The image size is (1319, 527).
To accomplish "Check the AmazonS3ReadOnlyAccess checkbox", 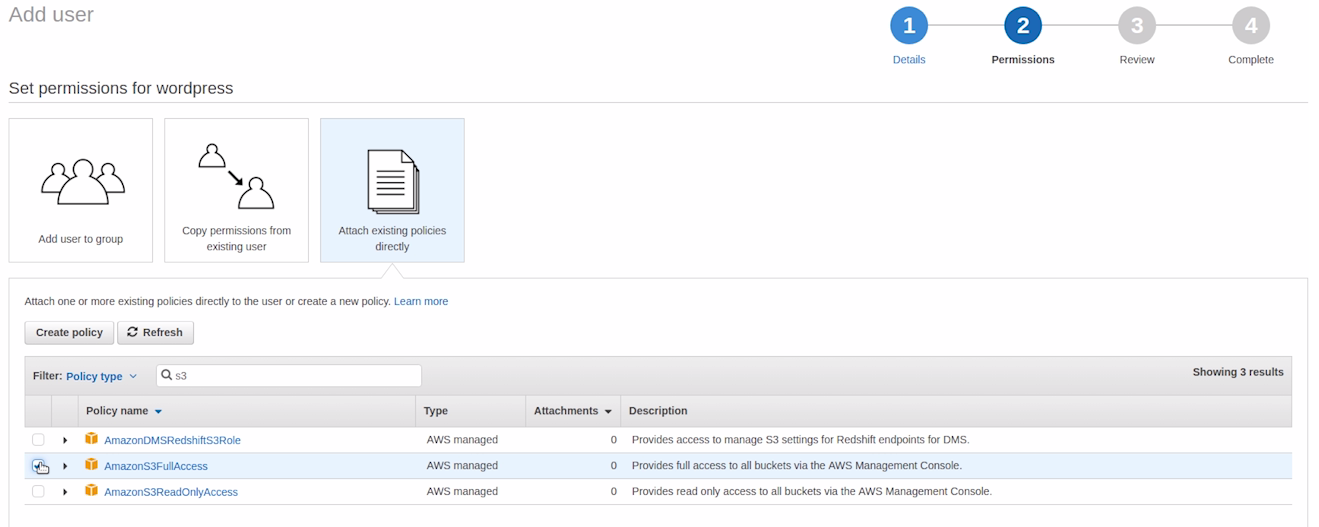I will [38, 491].
